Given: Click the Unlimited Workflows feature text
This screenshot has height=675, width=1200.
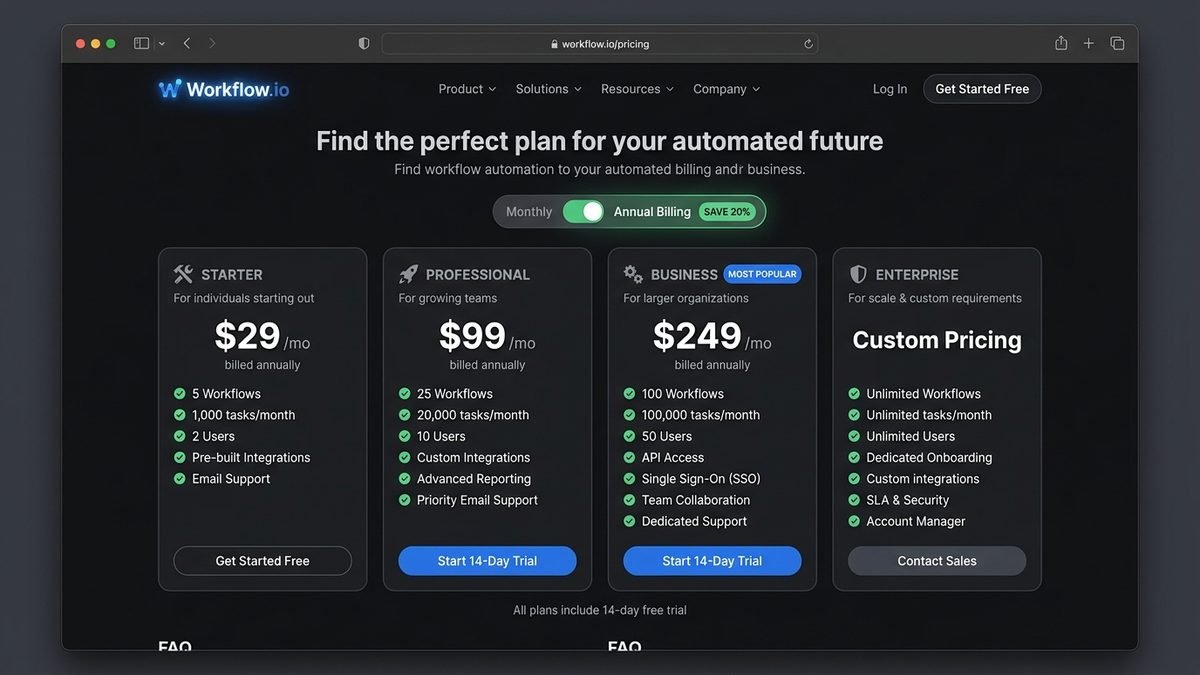Looking at the screenshot, I should 924,394.
